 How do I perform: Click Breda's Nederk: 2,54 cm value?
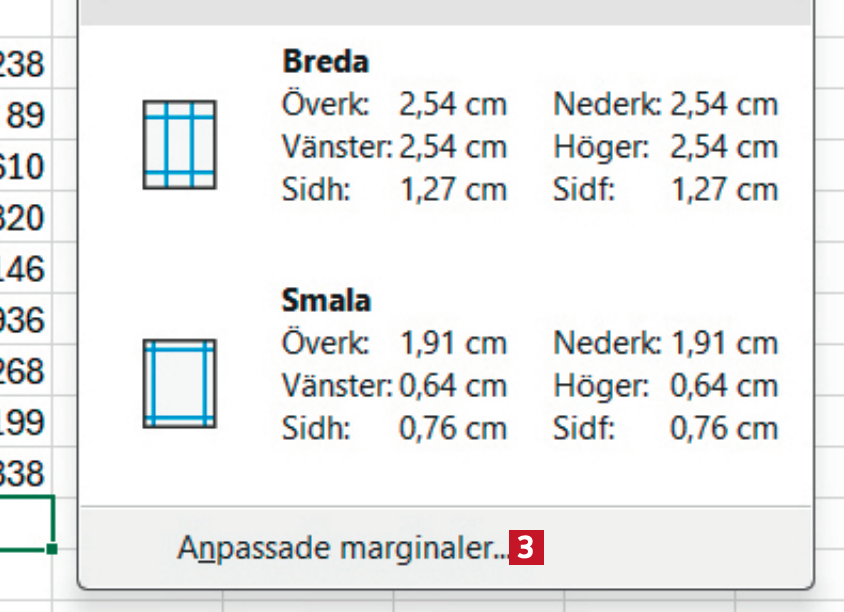tap(723, 104)
